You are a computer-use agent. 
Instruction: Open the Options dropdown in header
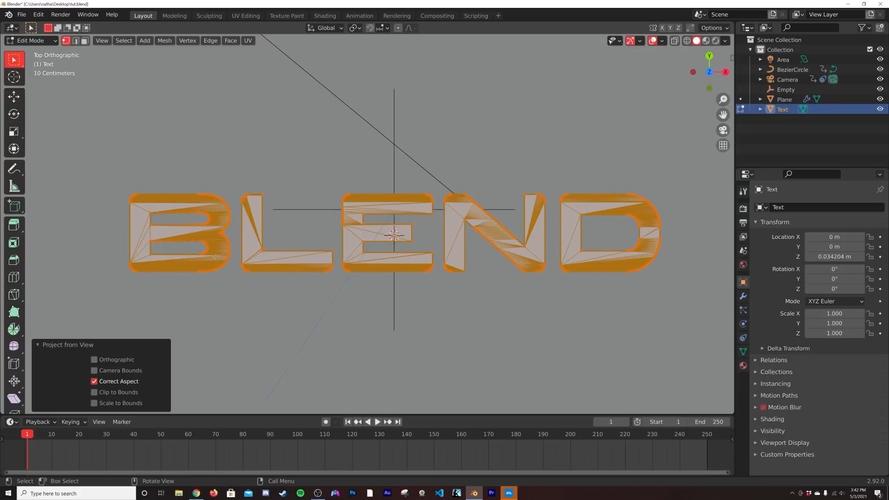[714, 28]
